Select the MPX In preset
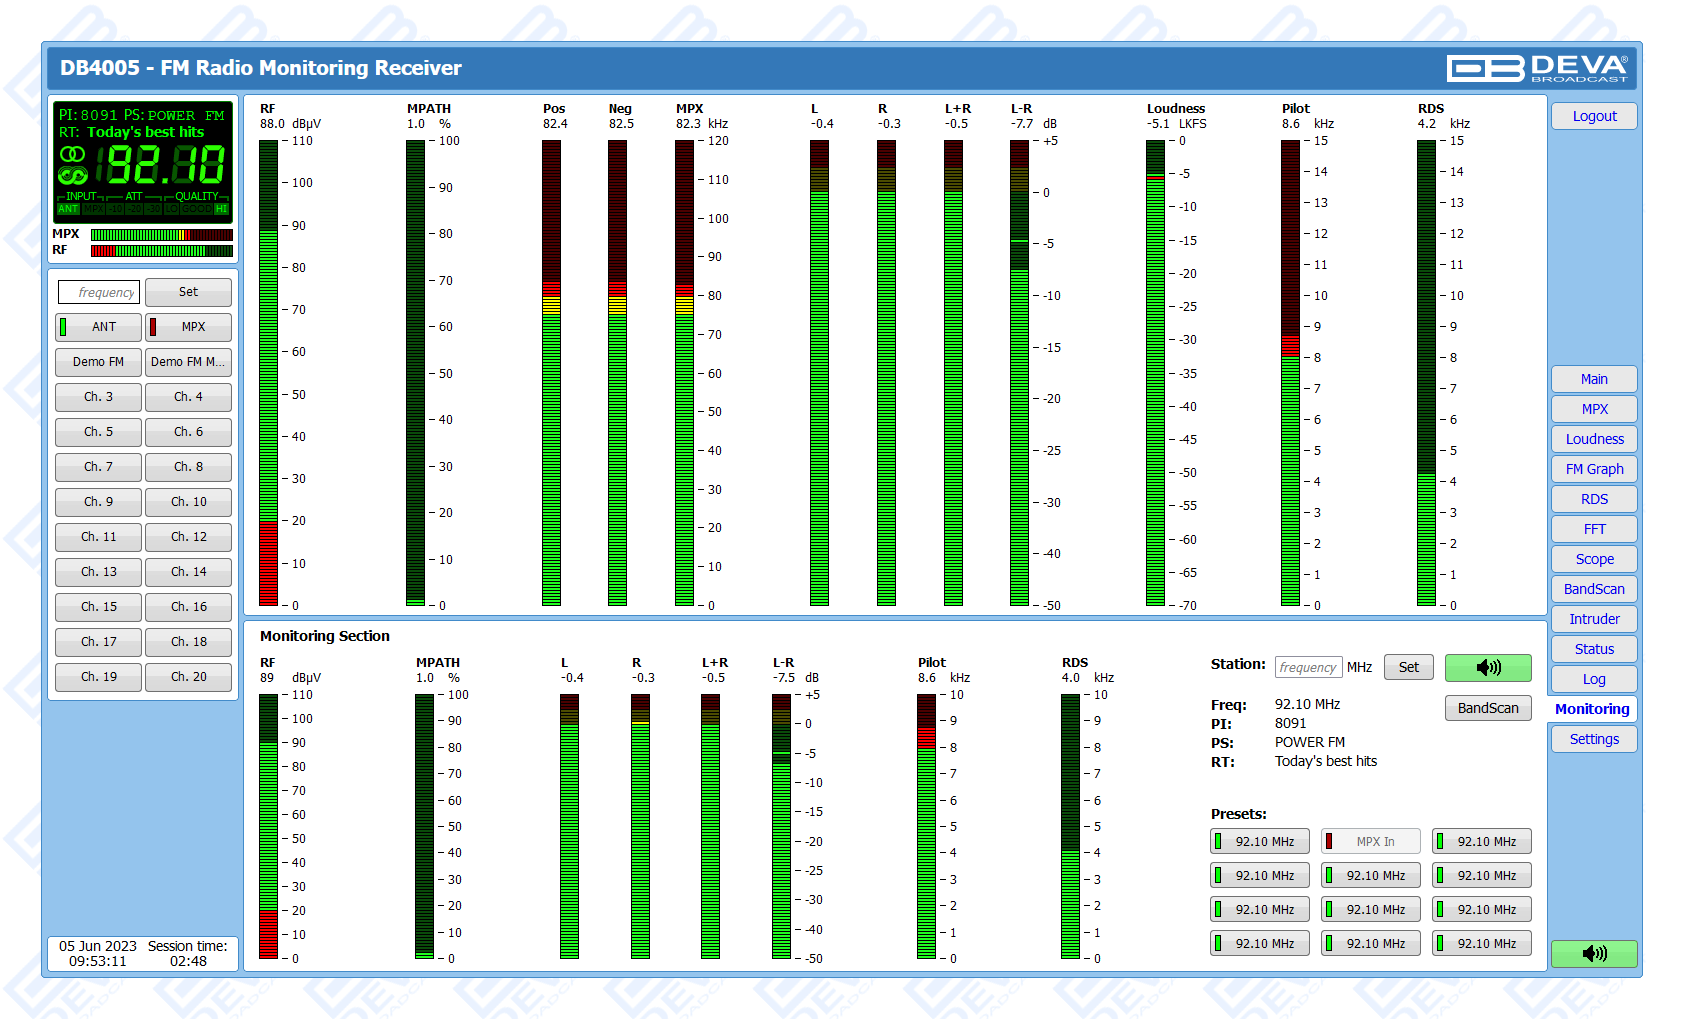Viewport: 1684px width, 1019px height. (x=1370, y=842)
